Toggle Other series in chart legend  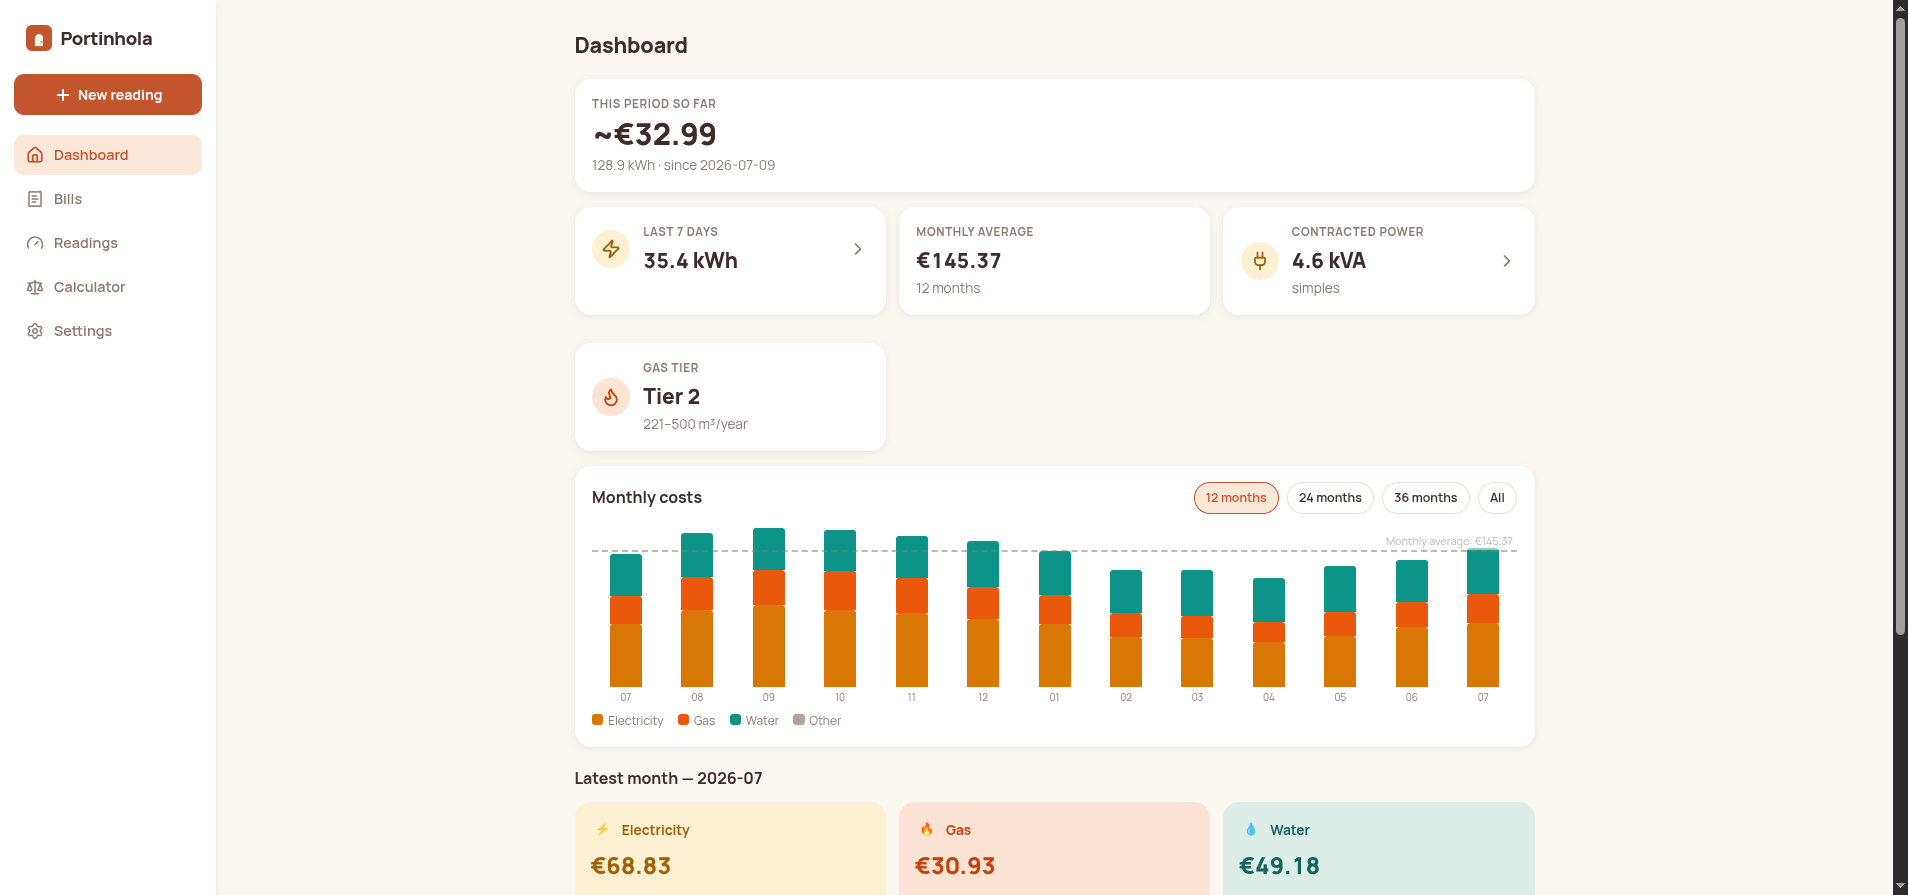point(817,720)
